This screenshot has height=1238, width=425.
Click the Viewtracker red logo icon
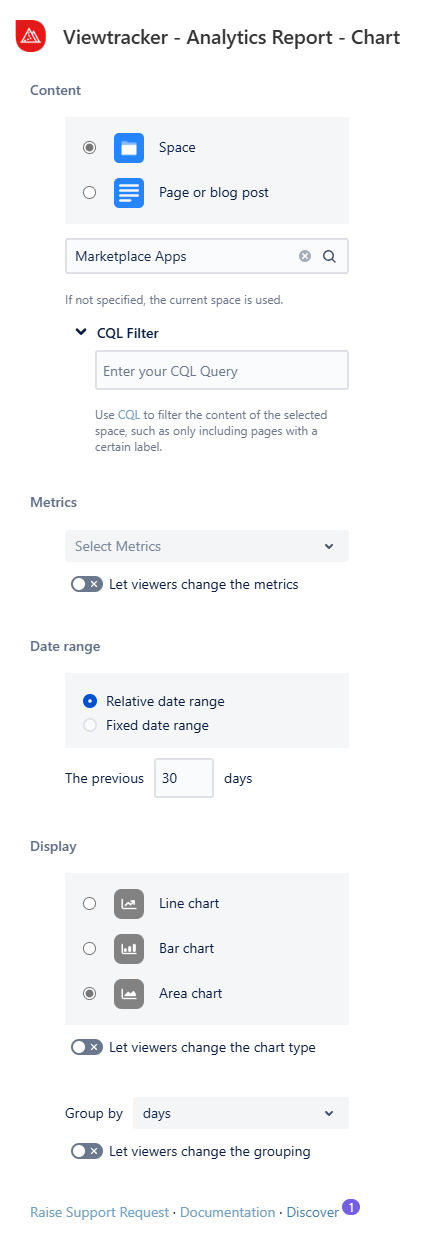(x=31, y=38)
